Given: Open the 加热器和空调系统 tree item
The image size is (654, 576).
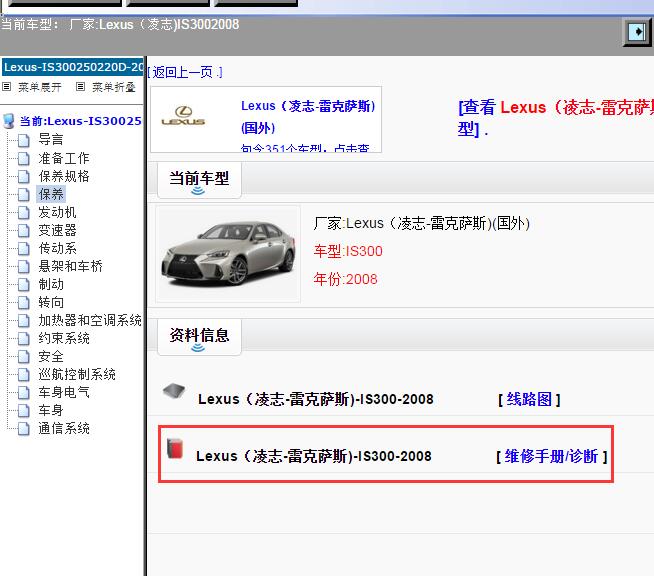Looking at the screenshot, I should point(90,320).
